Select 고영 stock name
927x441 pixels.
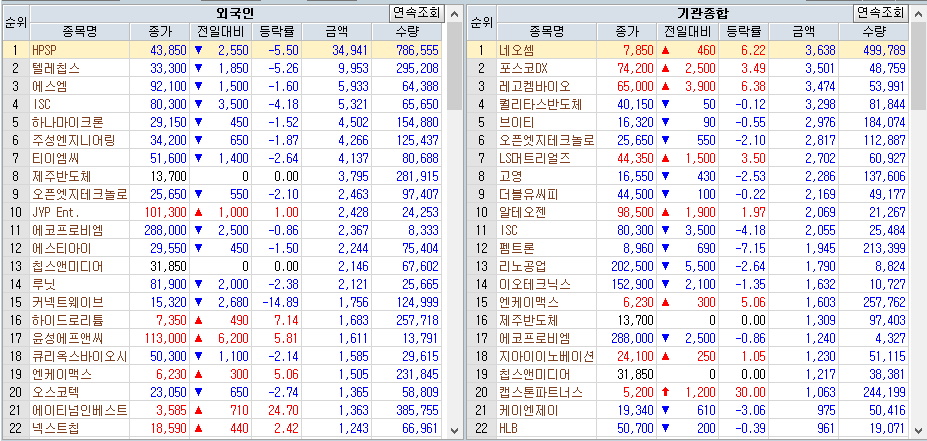[511, 177]
